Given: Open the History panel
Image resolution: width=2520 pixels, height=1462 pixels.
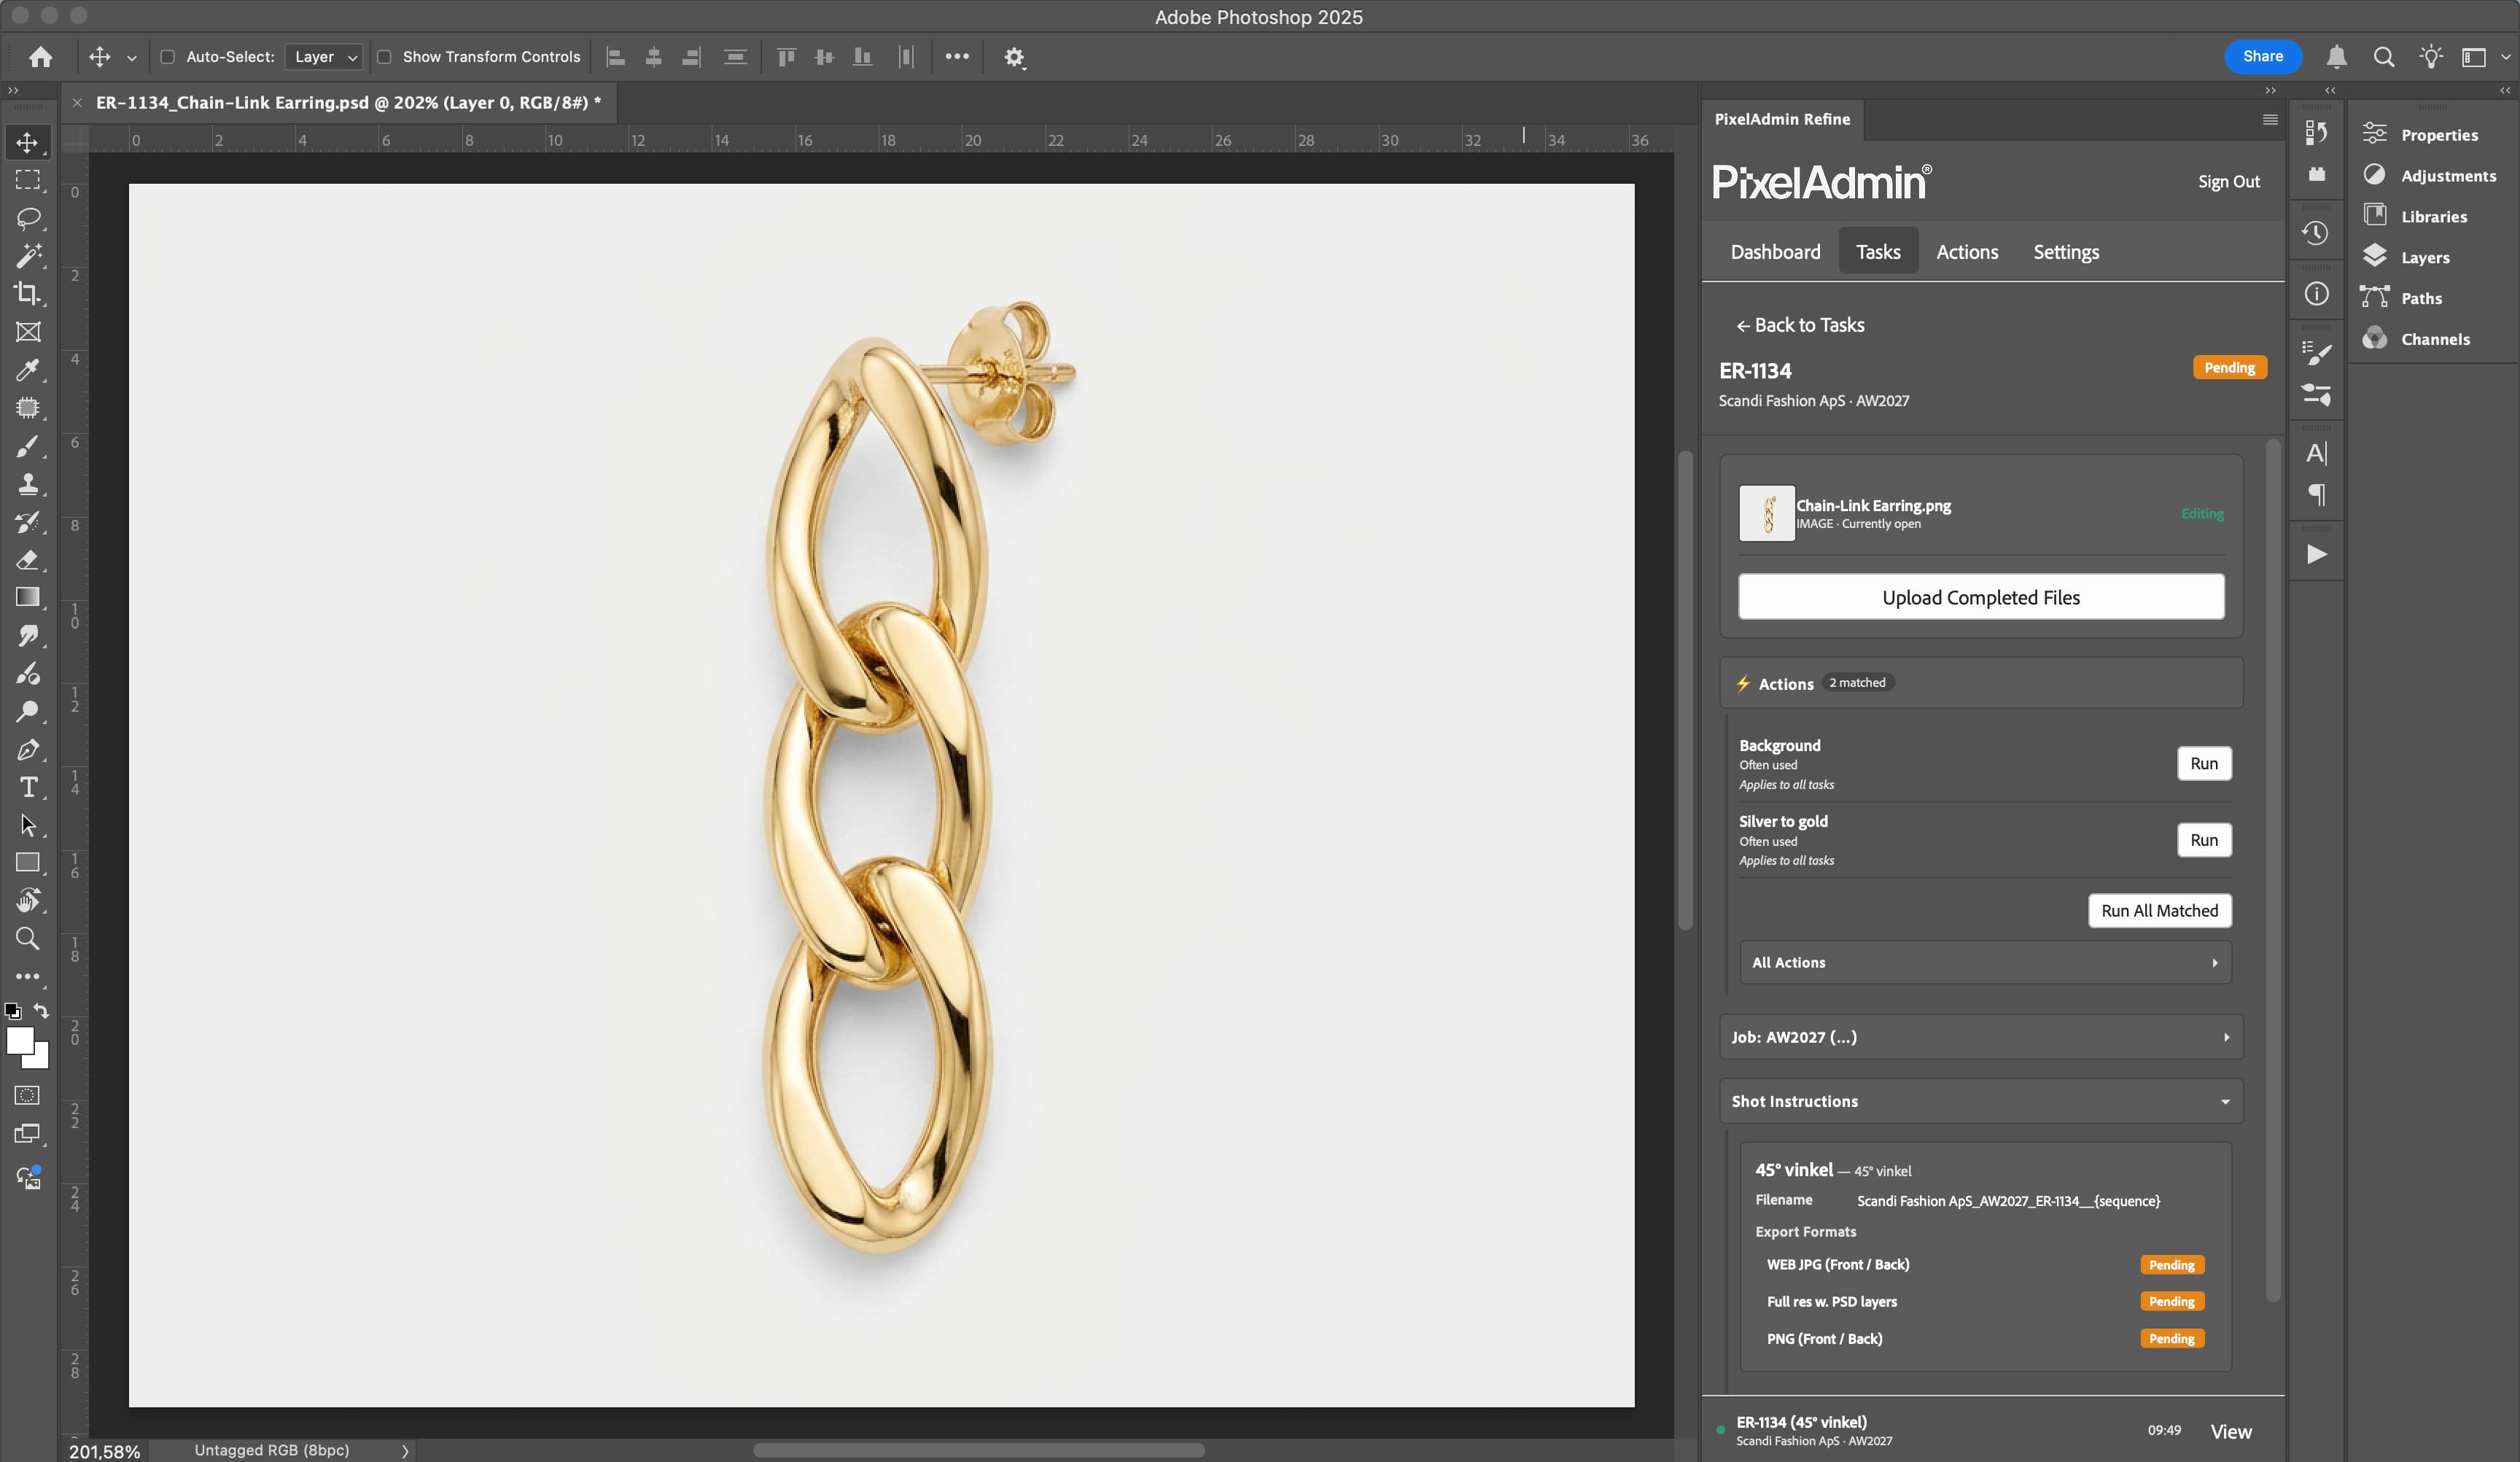Looking at the screenshot, I should click(2317, 232).
